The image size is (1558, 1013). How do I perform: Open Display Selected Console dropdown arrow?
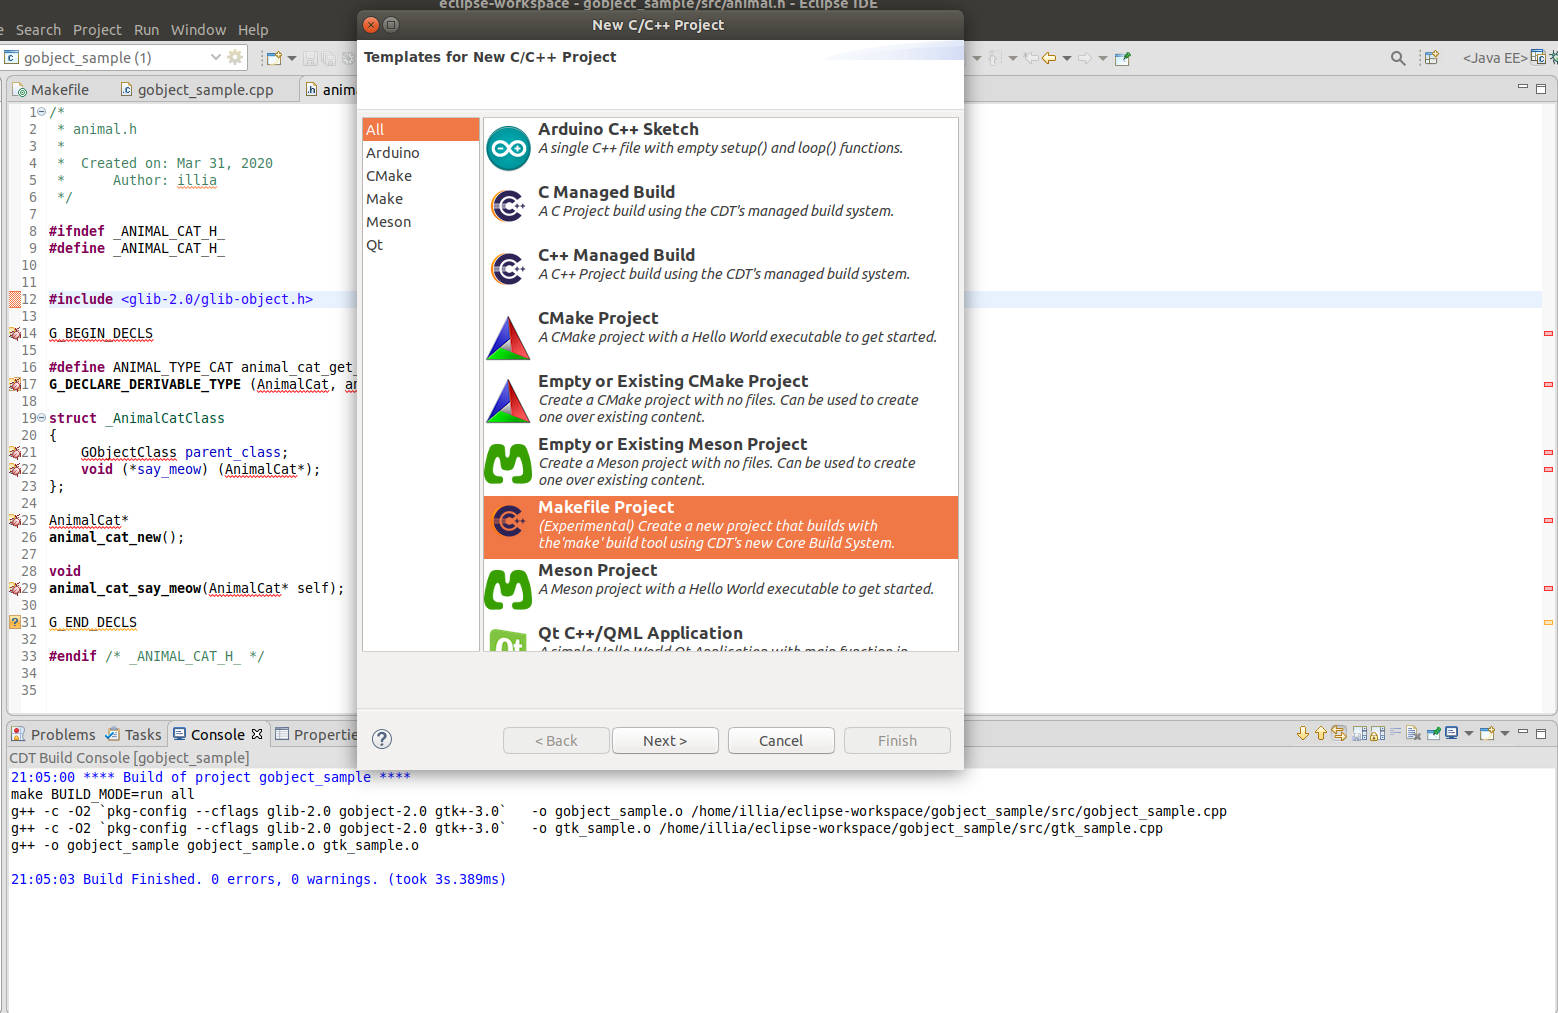pos(1469,733)
